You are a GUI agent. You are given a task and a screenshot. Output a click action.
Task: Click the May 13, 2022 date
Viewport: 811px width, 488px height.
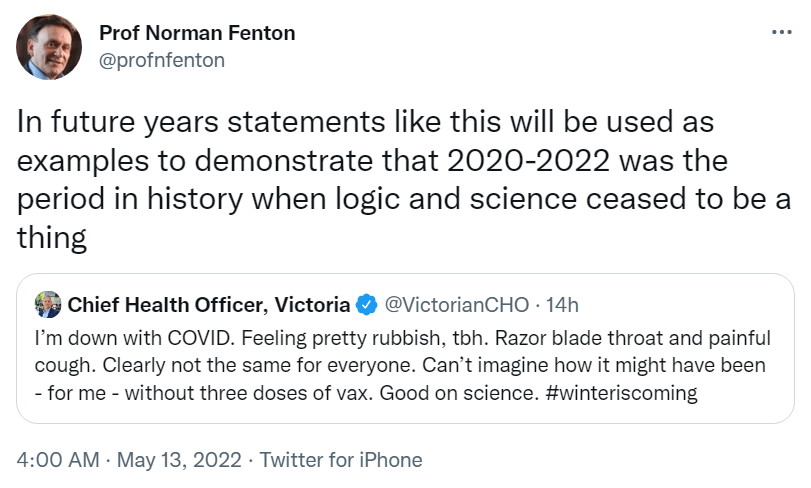tap(179, 461)
